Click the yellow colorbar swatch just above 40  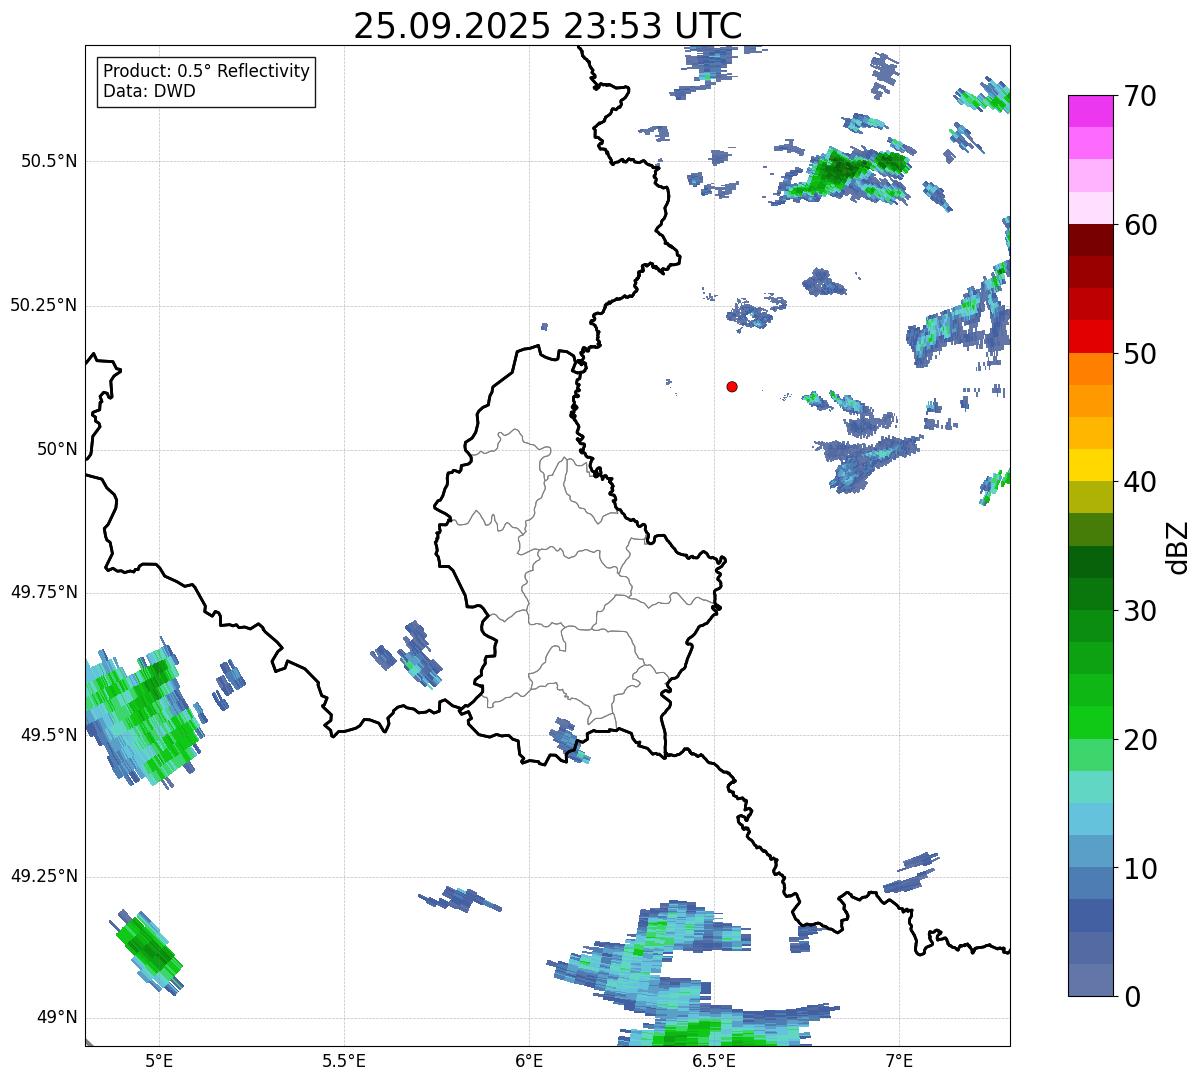click(x=1091, y=465)
